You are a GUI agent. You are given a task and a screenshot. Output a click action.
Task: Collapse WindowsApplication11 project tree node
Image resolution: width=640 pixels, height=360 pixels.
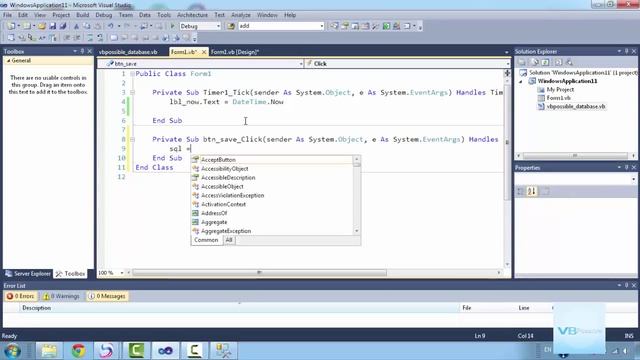[x=521, y=81]
